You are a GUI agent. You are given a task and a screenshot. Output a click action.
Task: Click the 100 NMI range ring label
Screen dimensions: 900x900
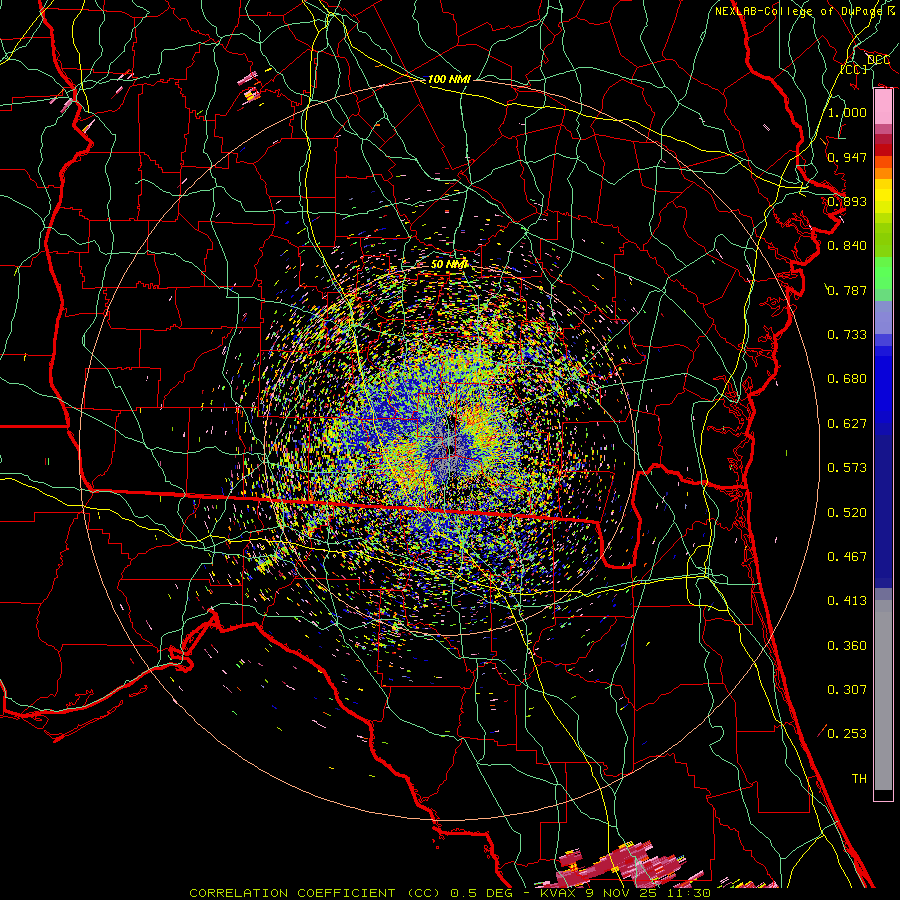point(449,79)
